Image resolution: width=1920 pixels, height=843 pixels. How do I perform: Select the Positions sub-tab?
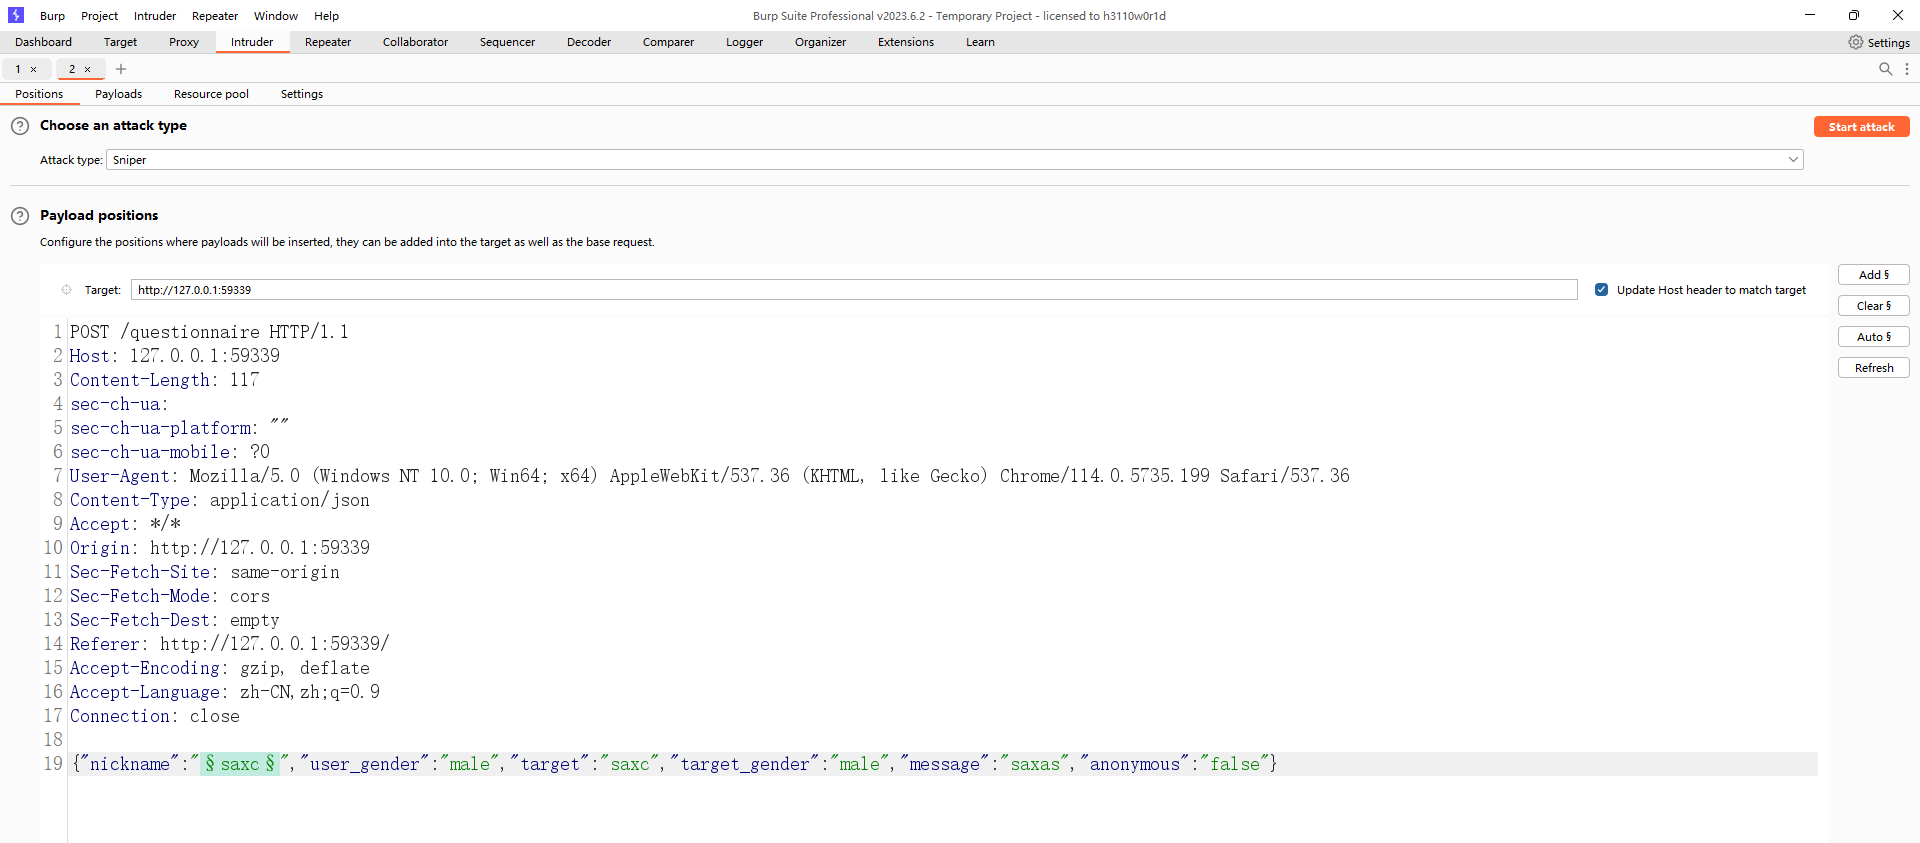(39, 94)
